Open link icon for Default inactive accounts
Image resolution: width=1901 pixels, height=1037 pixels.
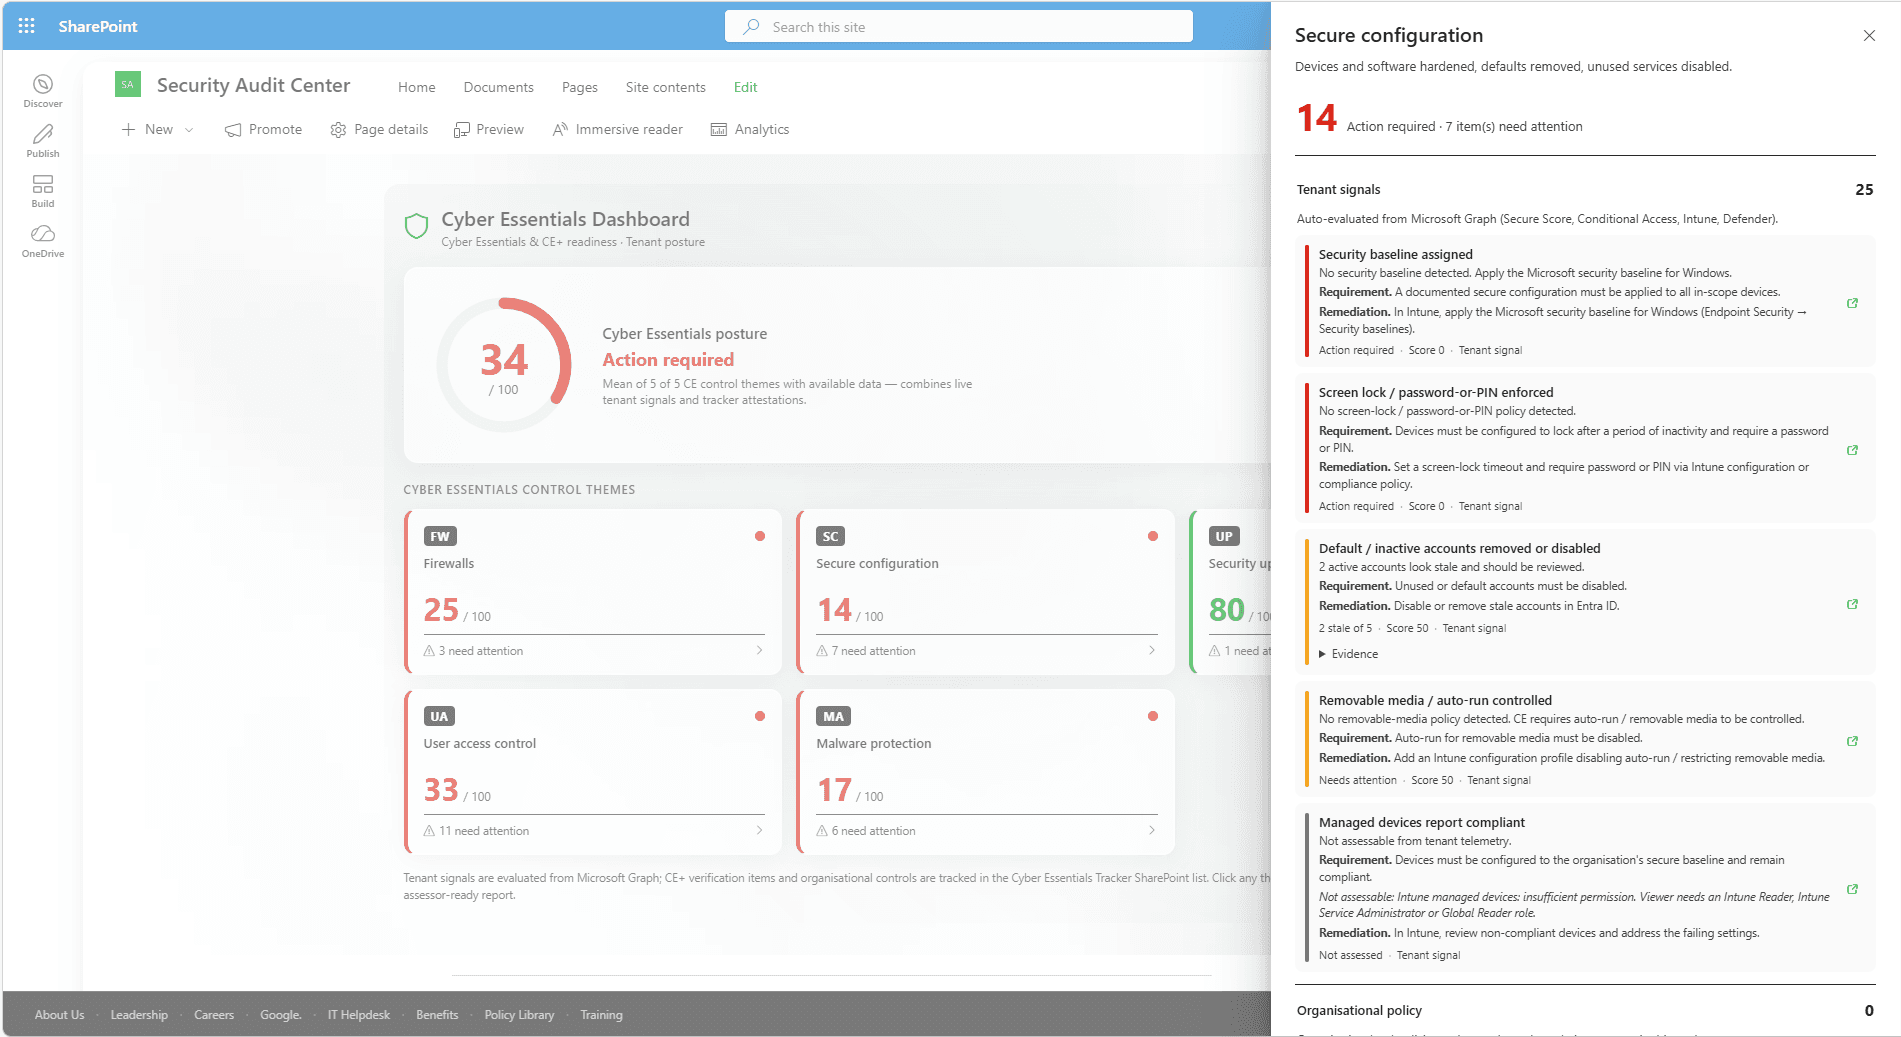1852,604
